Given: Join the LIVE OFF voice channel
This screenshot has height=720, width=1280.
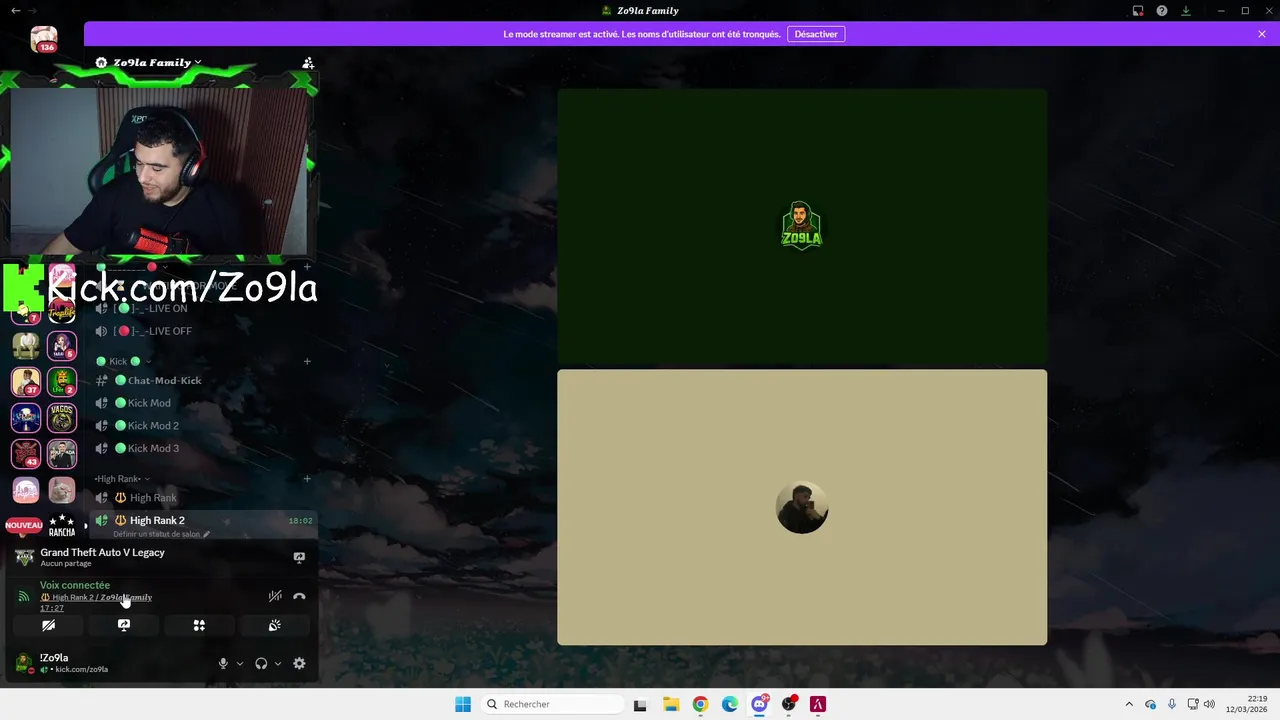Looking at the screenshot, I should [201, 331].
